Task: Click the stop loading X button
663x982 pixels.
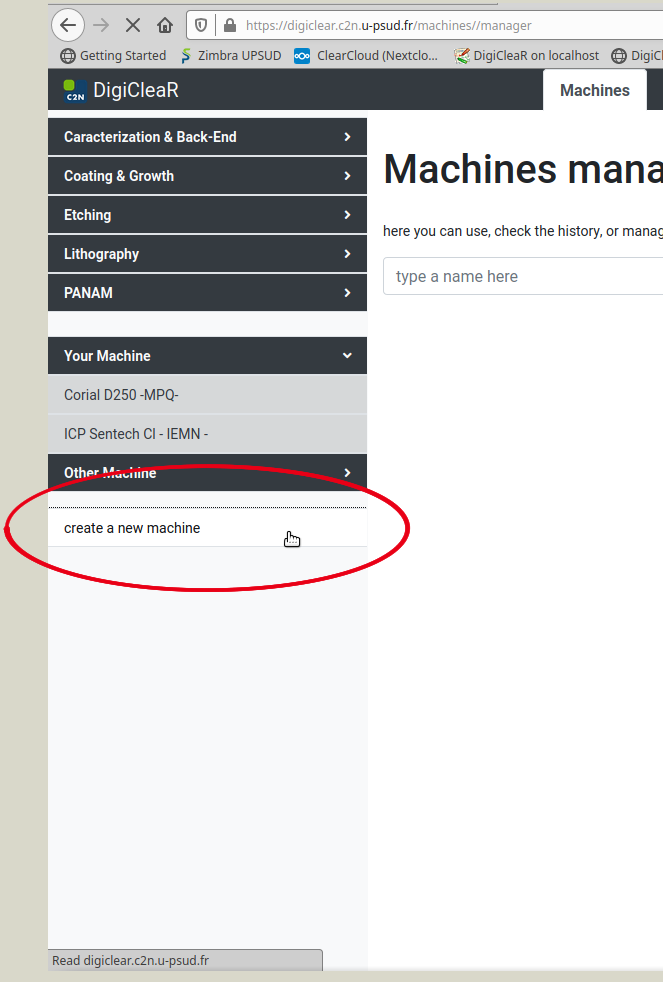Action: tap(132, 25)
